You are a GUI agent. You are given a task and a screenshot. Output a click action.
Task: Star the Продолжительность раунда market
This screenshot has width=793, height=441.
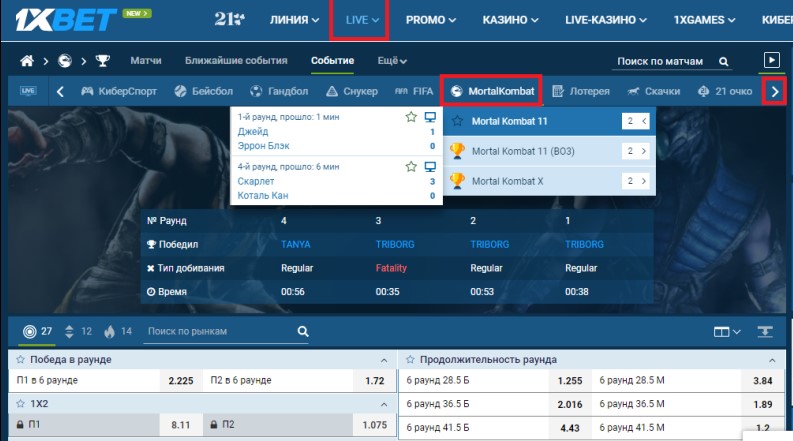[x=410, y=359]
